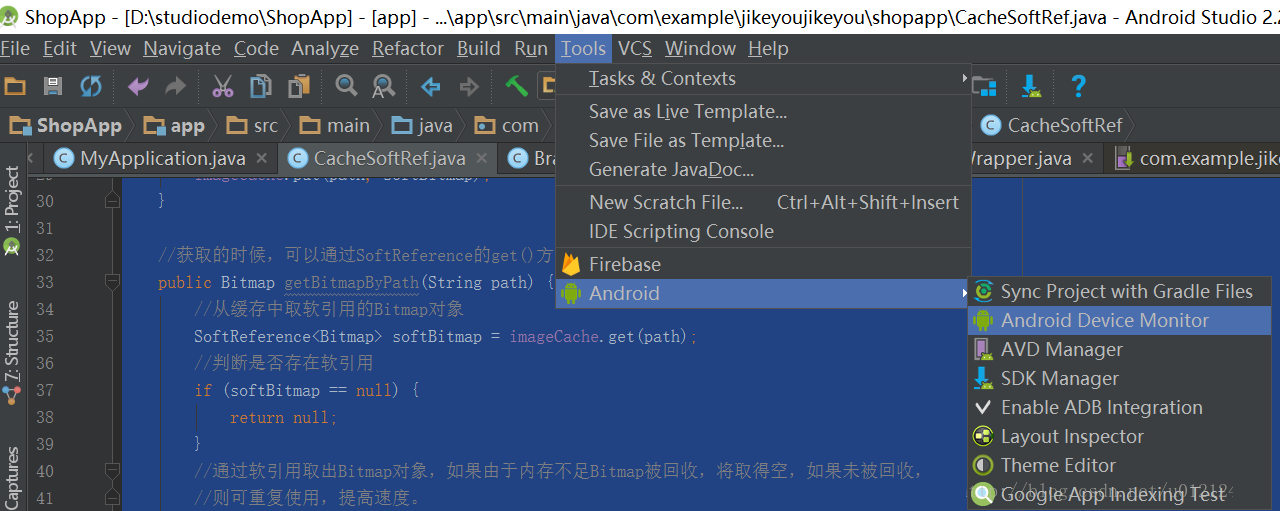Collapse the comment fold at line 40
This screenshot has height=511, width=1280.
pos(113,470)
